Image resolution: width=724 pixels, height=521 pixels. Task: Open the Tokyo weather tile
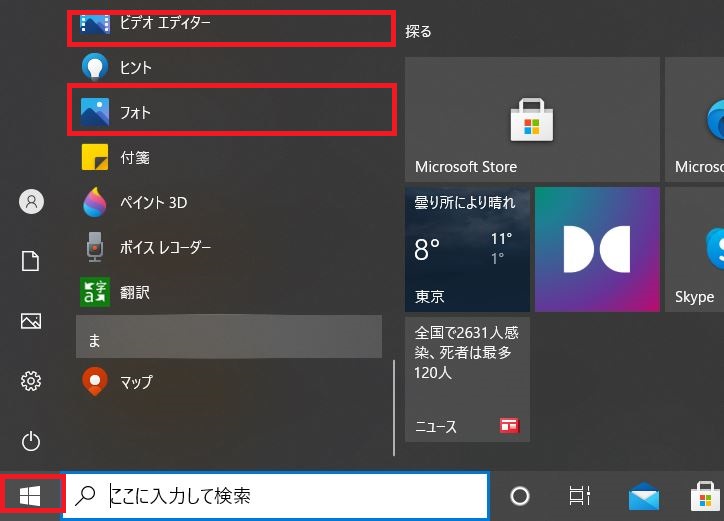click(467, 249)
